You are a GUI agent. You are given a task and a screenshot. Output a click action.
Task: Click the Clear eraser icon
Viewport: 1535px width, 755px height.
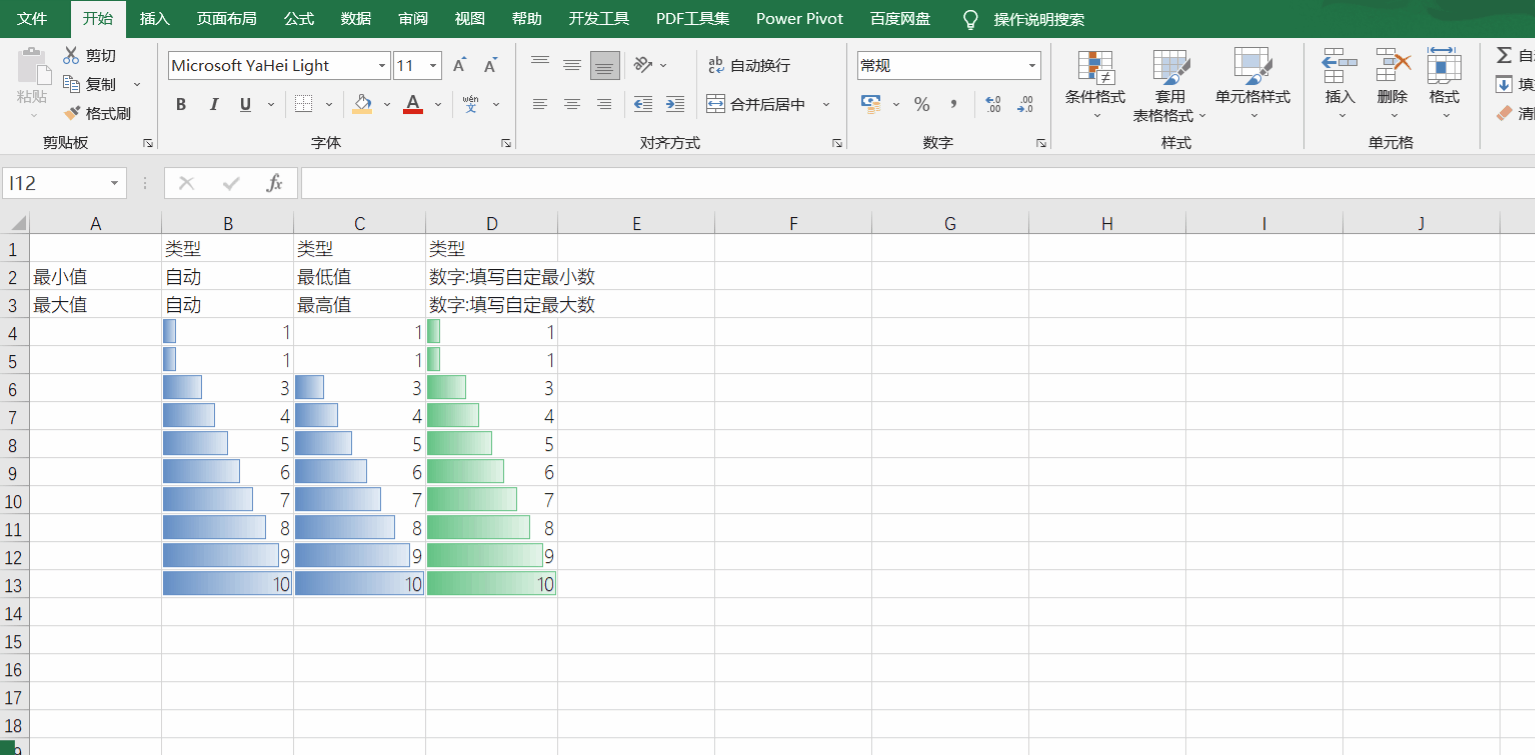[1503, 114]
